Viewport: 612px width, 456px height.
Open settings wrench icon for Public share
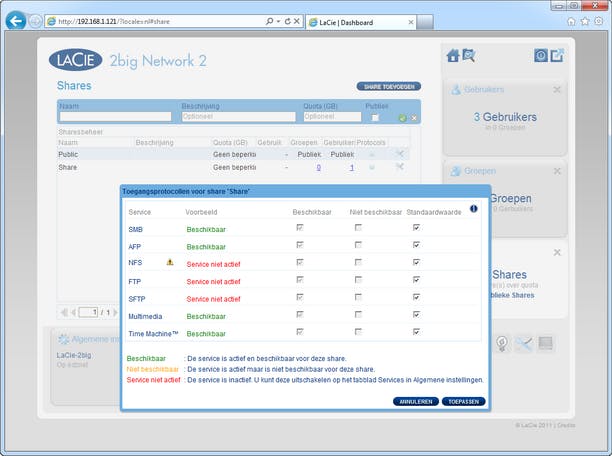click(400, 154)
